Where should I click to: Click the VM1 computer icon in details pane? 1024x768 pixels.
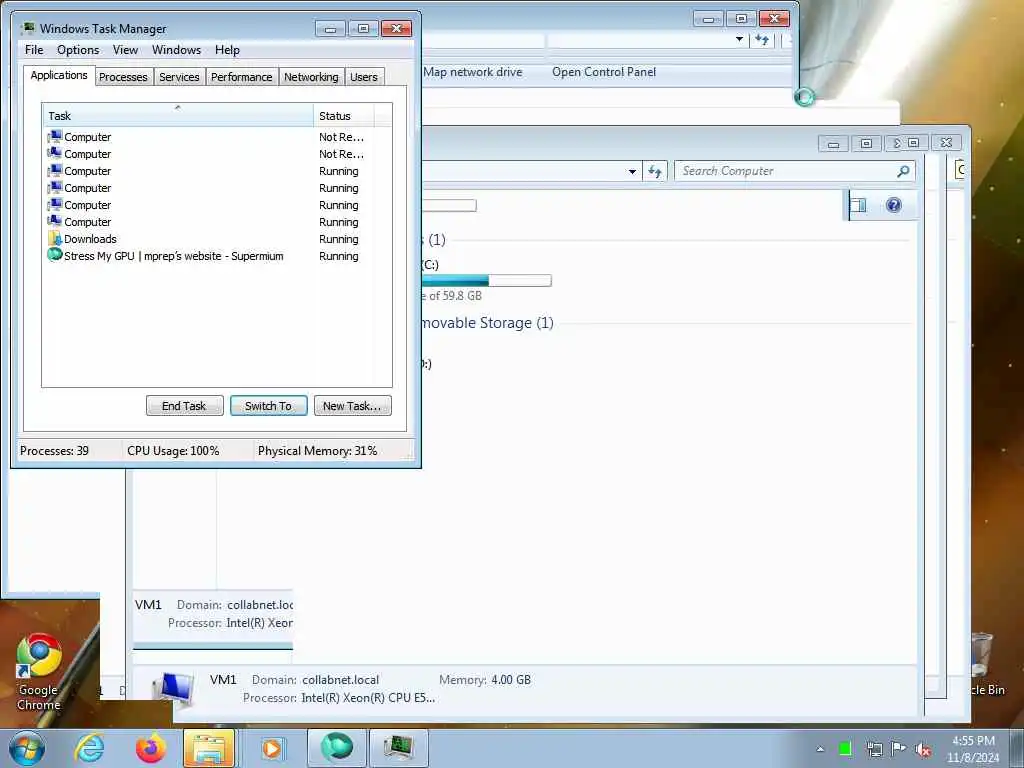point(174,690)
